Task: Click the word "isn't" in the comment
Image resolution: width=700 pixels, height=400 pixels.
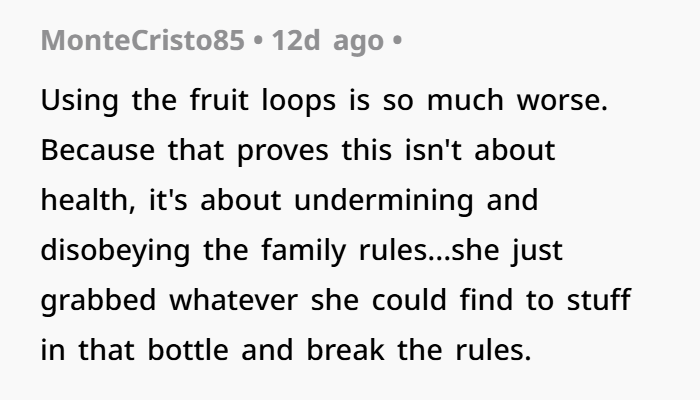Action: point(433,150)
